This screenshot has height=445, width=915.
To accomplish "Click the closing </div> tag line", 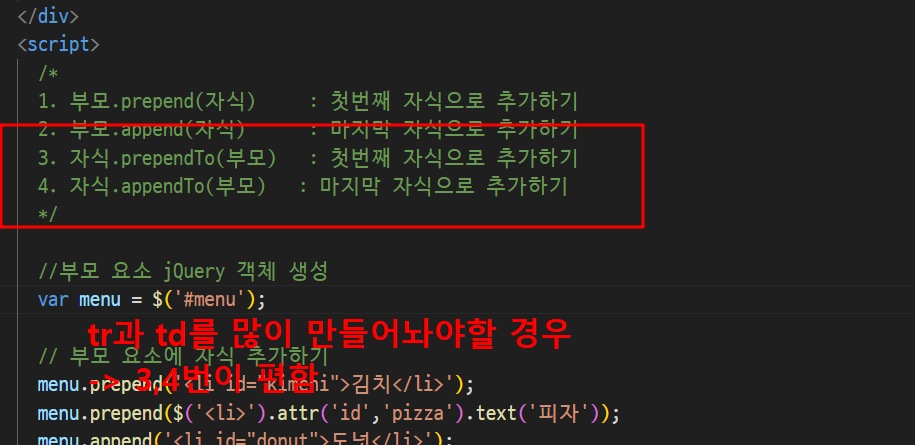I will [x=48, y=16].
